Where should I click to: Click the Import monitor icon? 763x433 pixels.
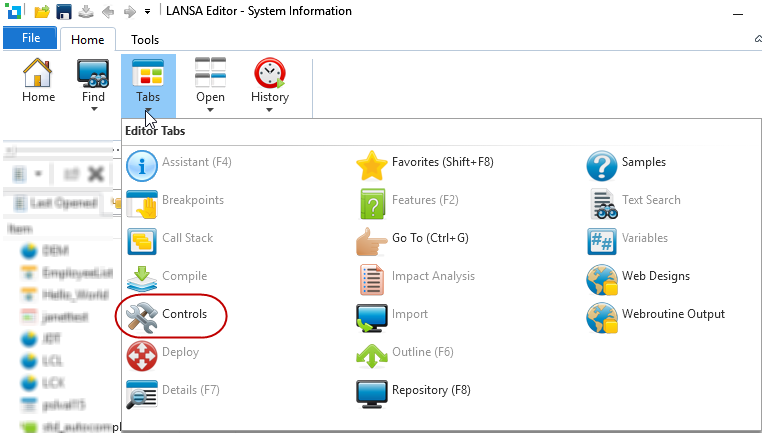coord(372,317)
